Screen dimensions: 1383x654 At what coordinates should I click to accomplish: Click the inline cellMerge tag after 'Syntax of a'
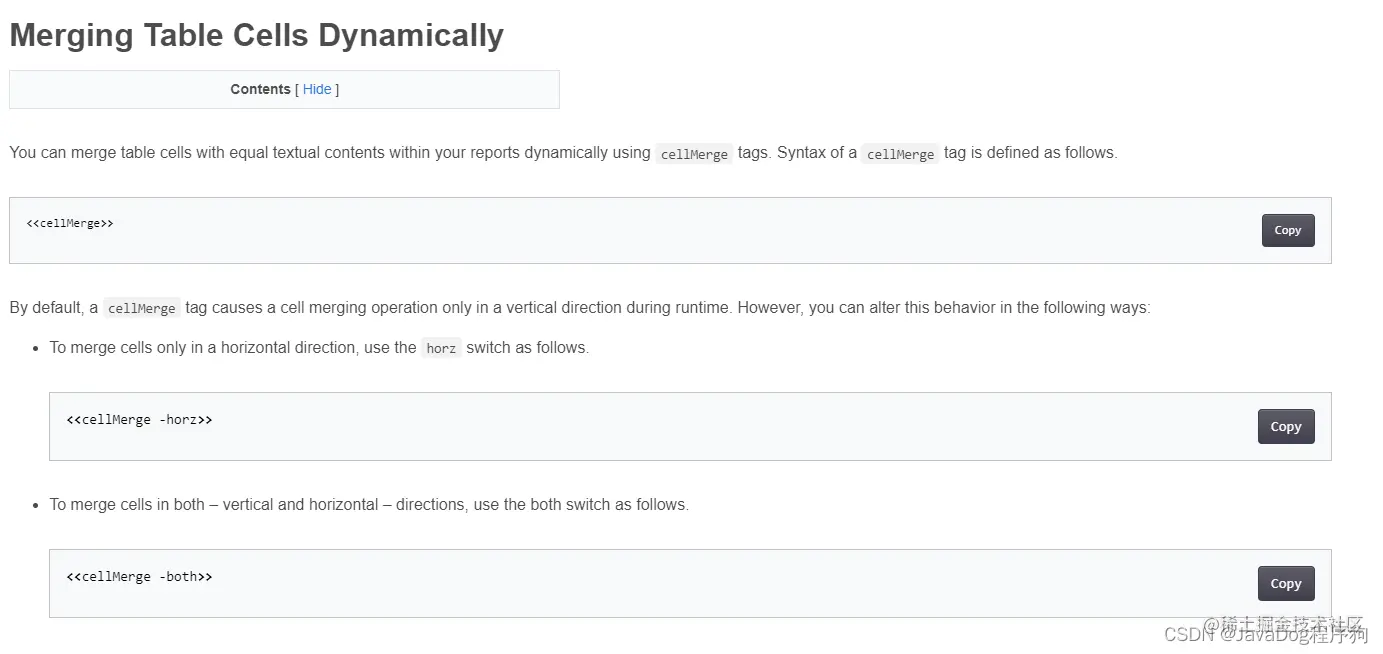[900, 154]
